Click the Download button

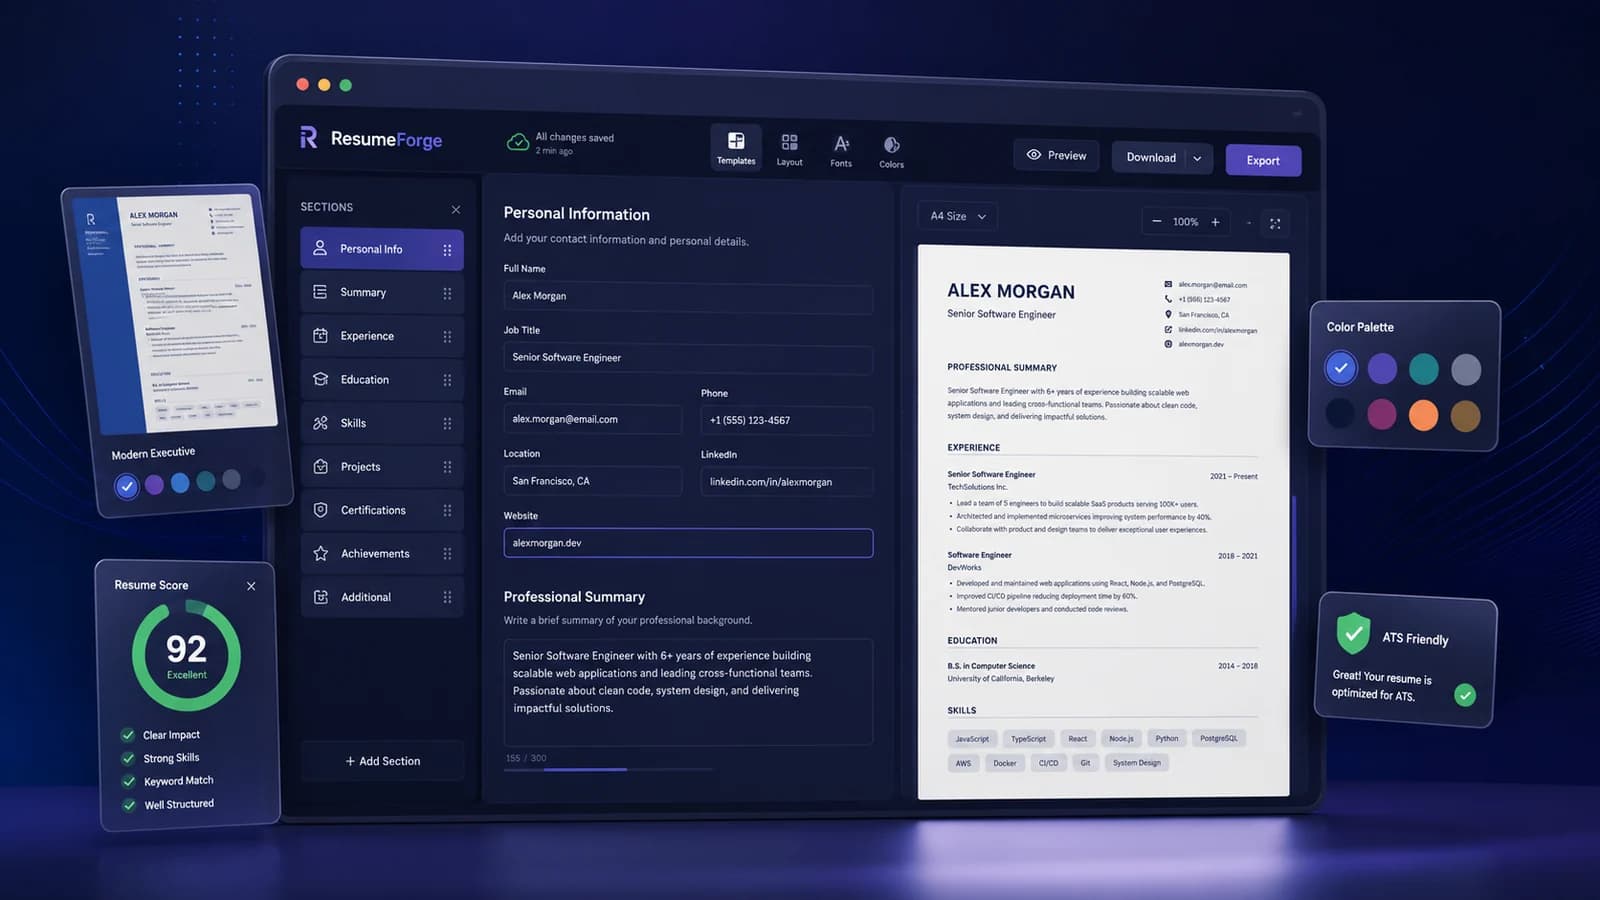tap(1151, 157)
